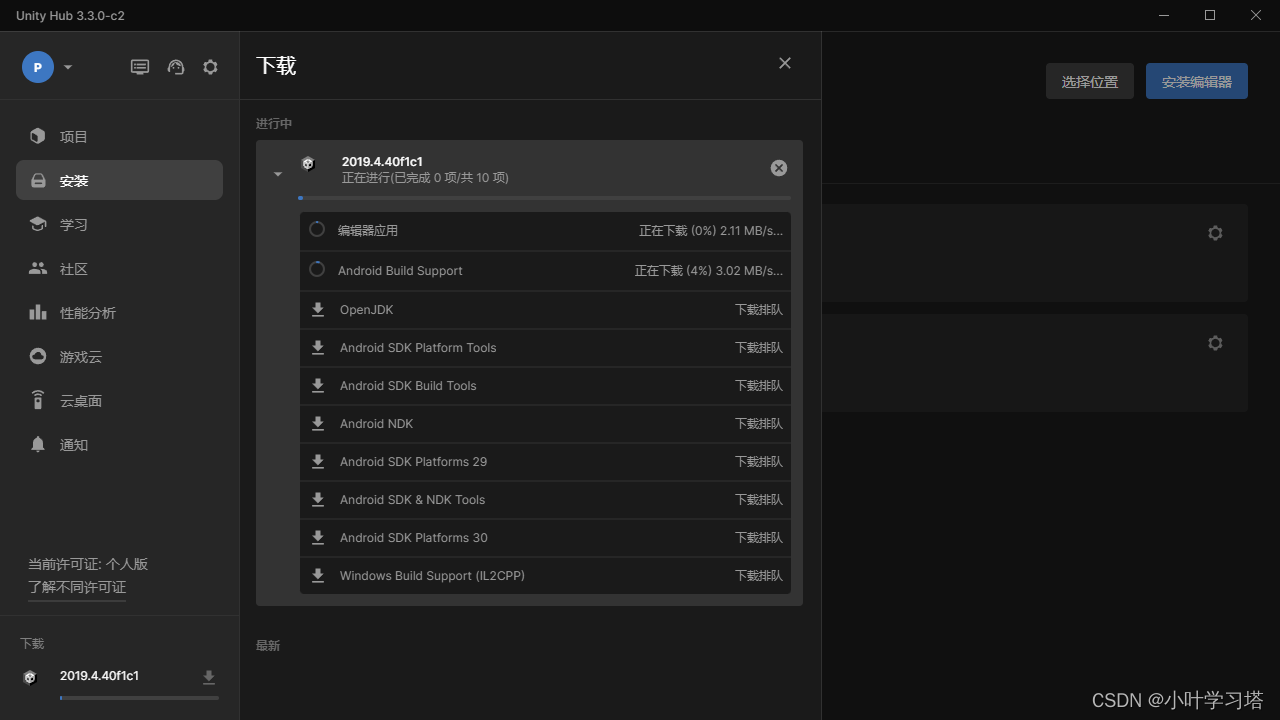
Task: Open gear menu of first installed editor
Action: 1215,233
